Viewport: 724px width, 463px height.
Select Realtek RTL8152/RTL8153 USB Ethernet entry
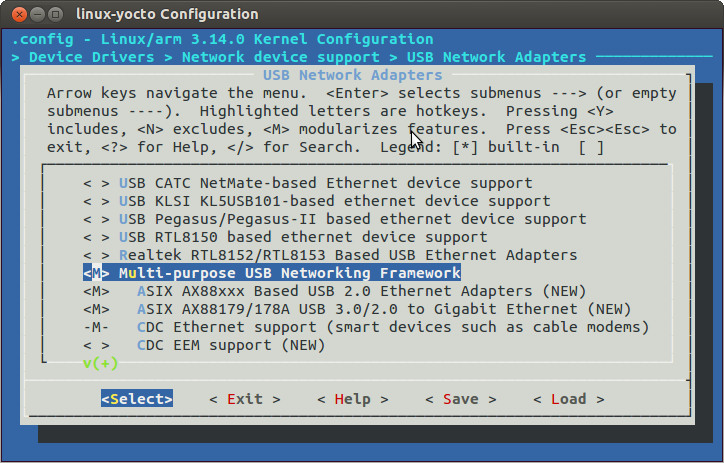pos(330,255)
